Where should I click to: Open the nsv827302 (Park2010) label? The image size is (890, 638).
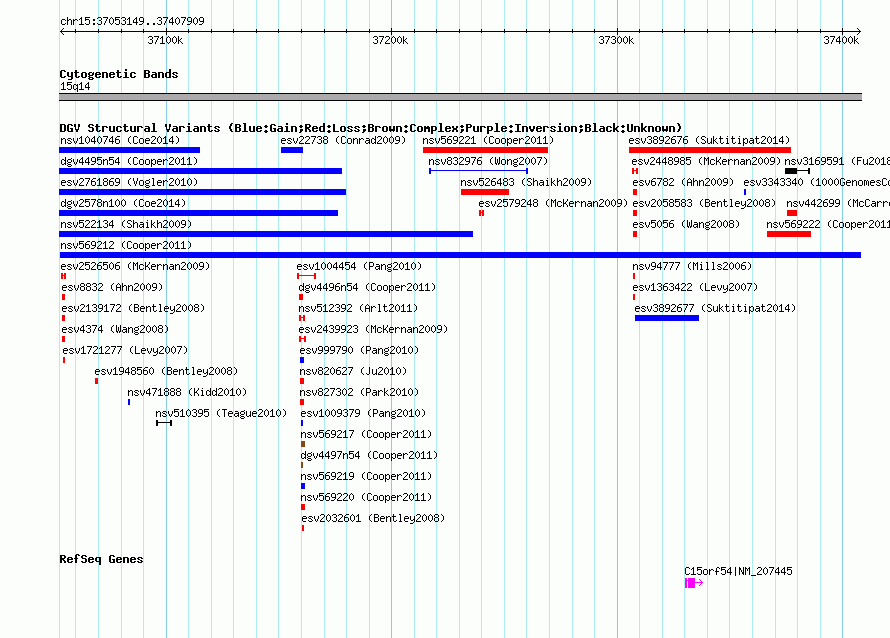[359, 392]
